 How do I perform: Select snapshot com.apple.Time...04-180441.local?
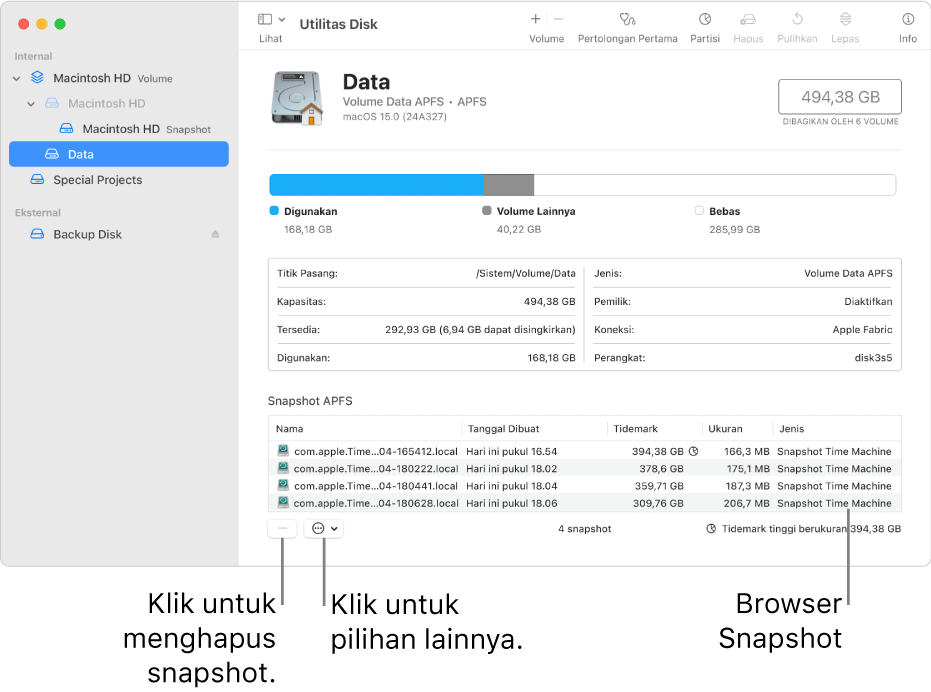pos(584,485)
